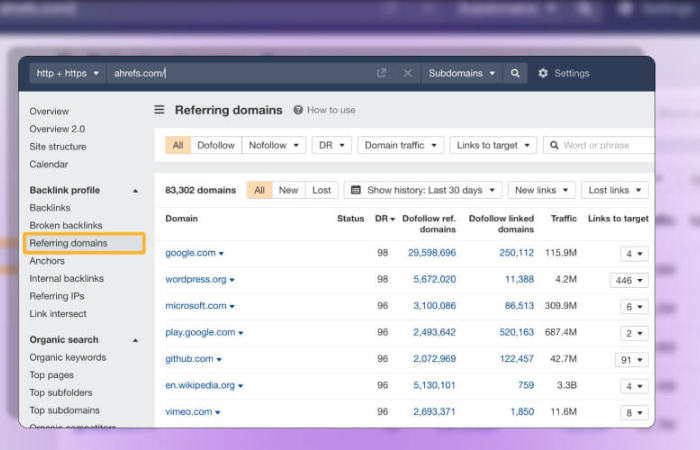
Task: Open the google.com domain link
Action: pos(190,253)
